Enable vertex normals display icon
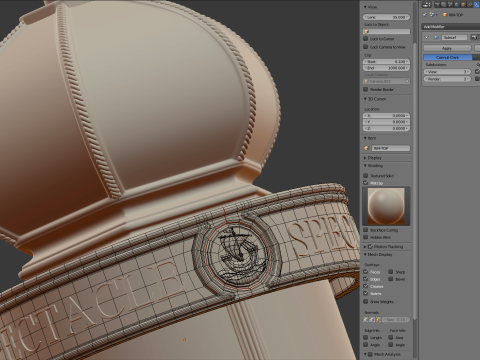The height and width of the screenshot is (360, 480). coord(365,319)
